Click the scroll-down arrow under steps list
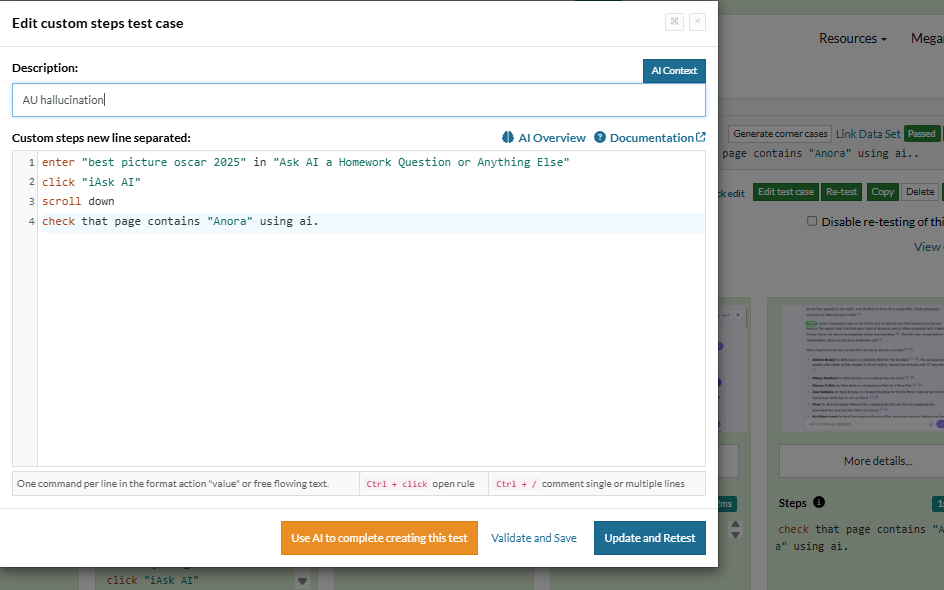The image size is (944, 590). pyautogui.click(x=302, y=581)
